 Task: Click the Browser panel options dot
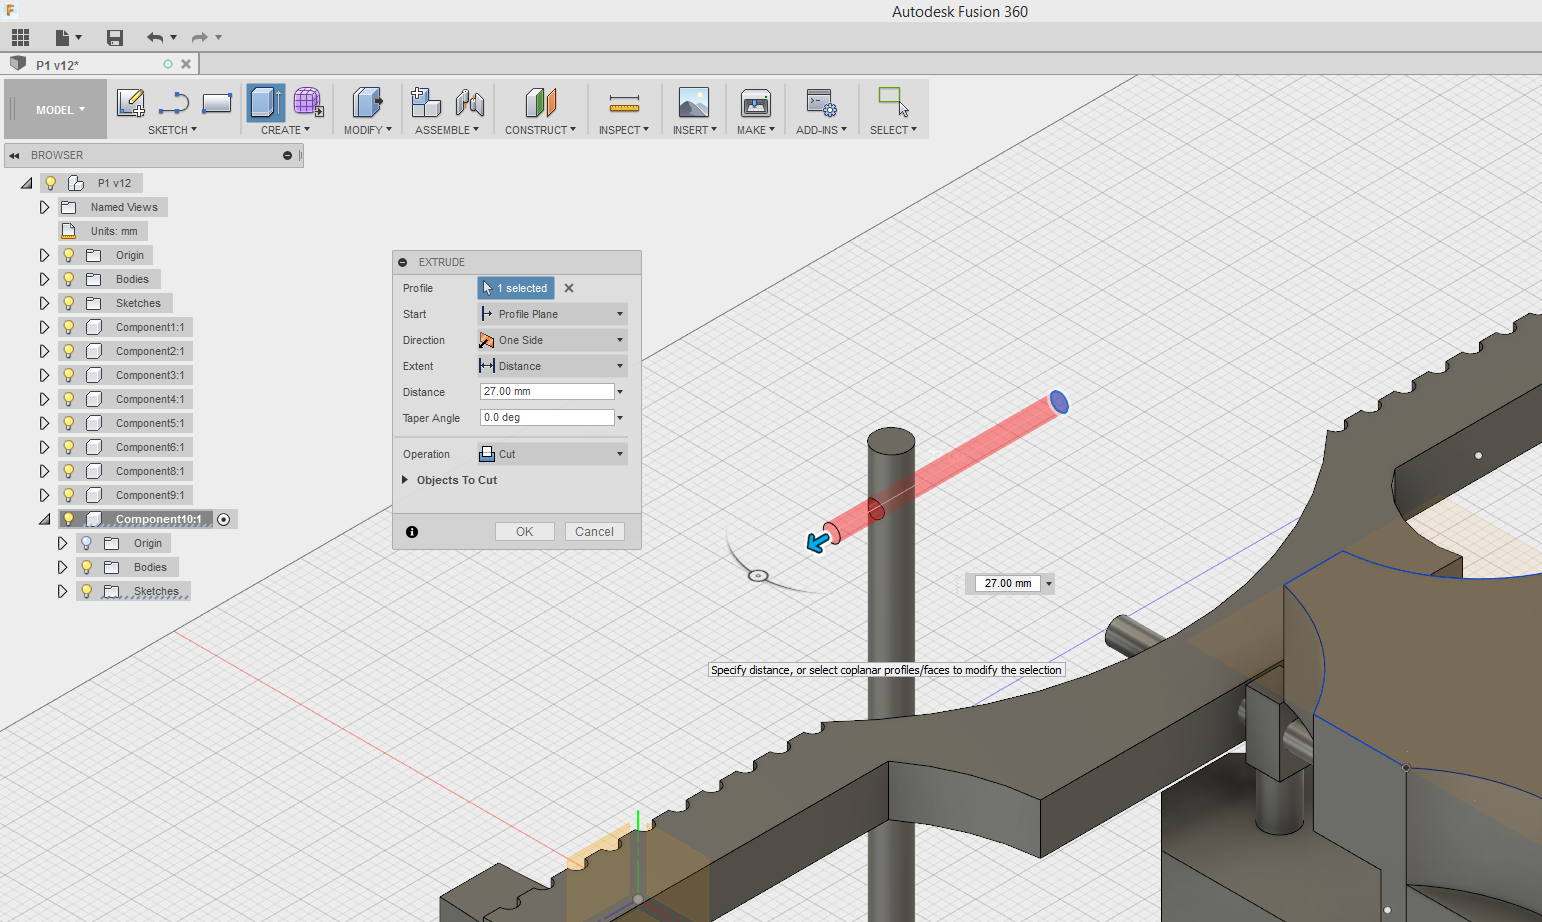pyautogui.click(x=287, y=156)
